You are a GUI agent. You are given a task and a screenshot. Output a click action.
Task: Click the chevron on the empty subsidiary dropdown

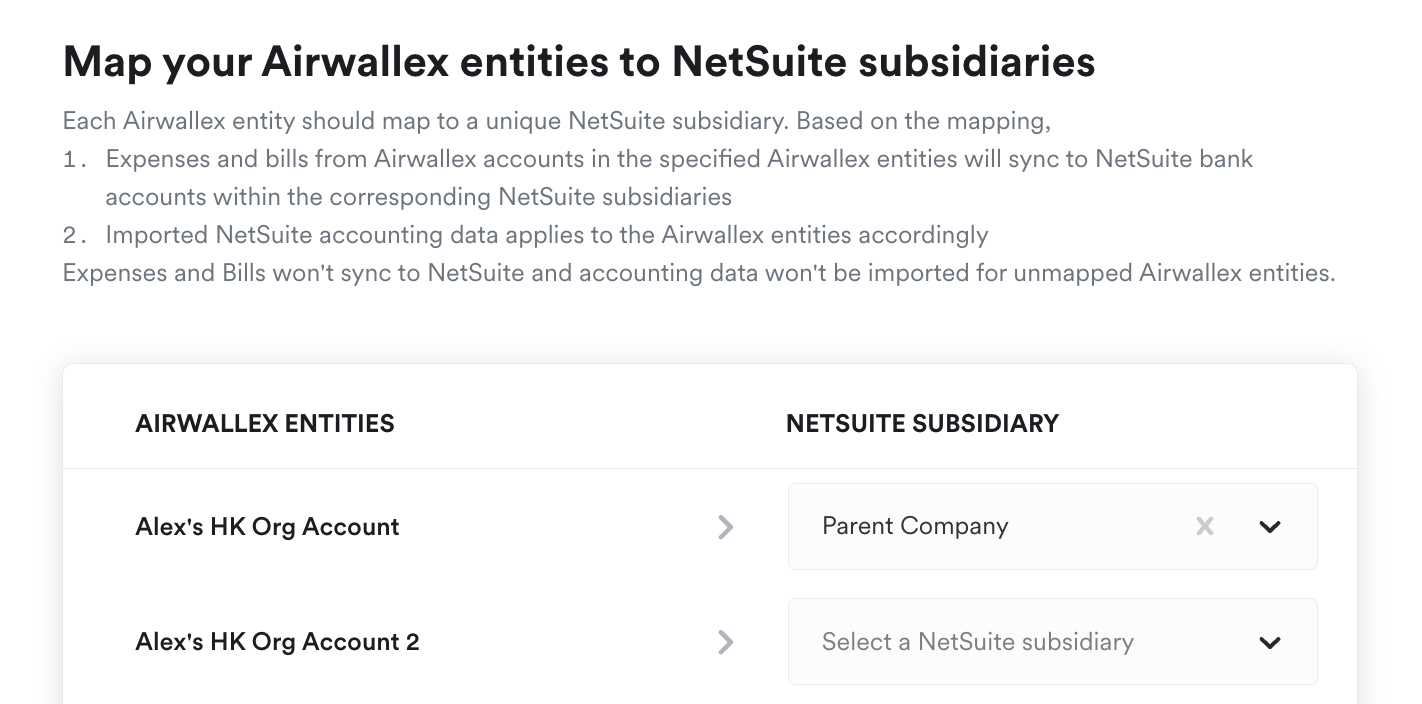coord(1269,642)
